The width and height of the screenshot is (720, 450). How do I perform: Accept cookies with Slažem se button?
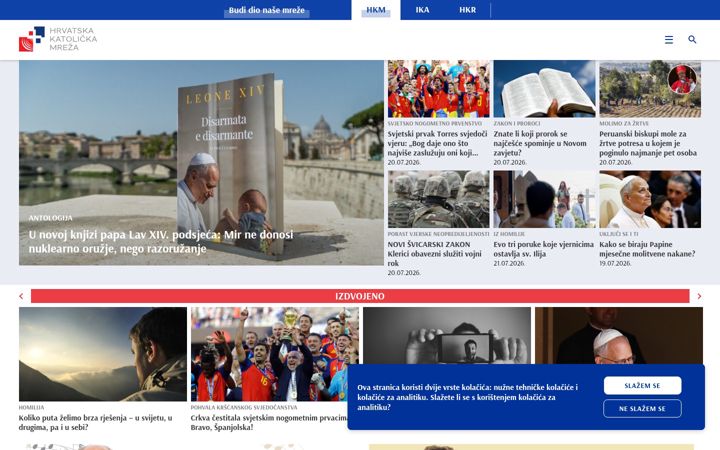[x=642, y=386]
